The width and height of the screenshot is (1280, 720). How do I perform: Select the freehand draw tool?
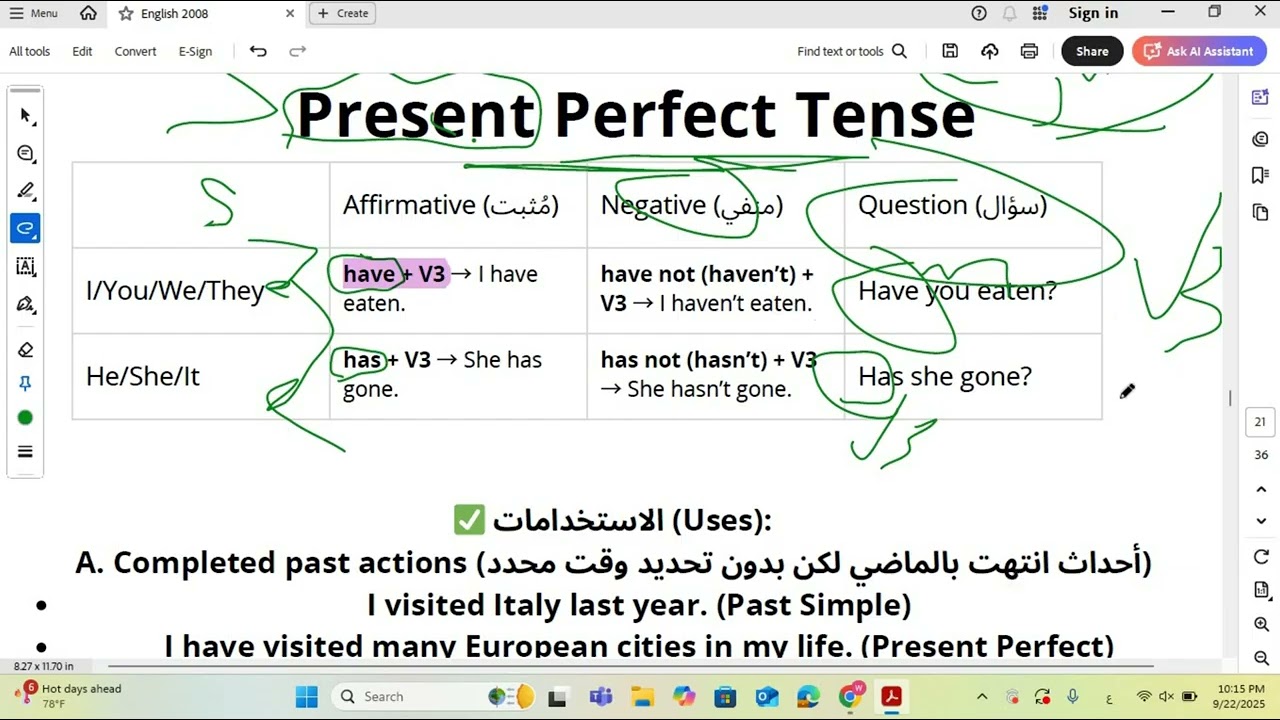pos(26,228)
